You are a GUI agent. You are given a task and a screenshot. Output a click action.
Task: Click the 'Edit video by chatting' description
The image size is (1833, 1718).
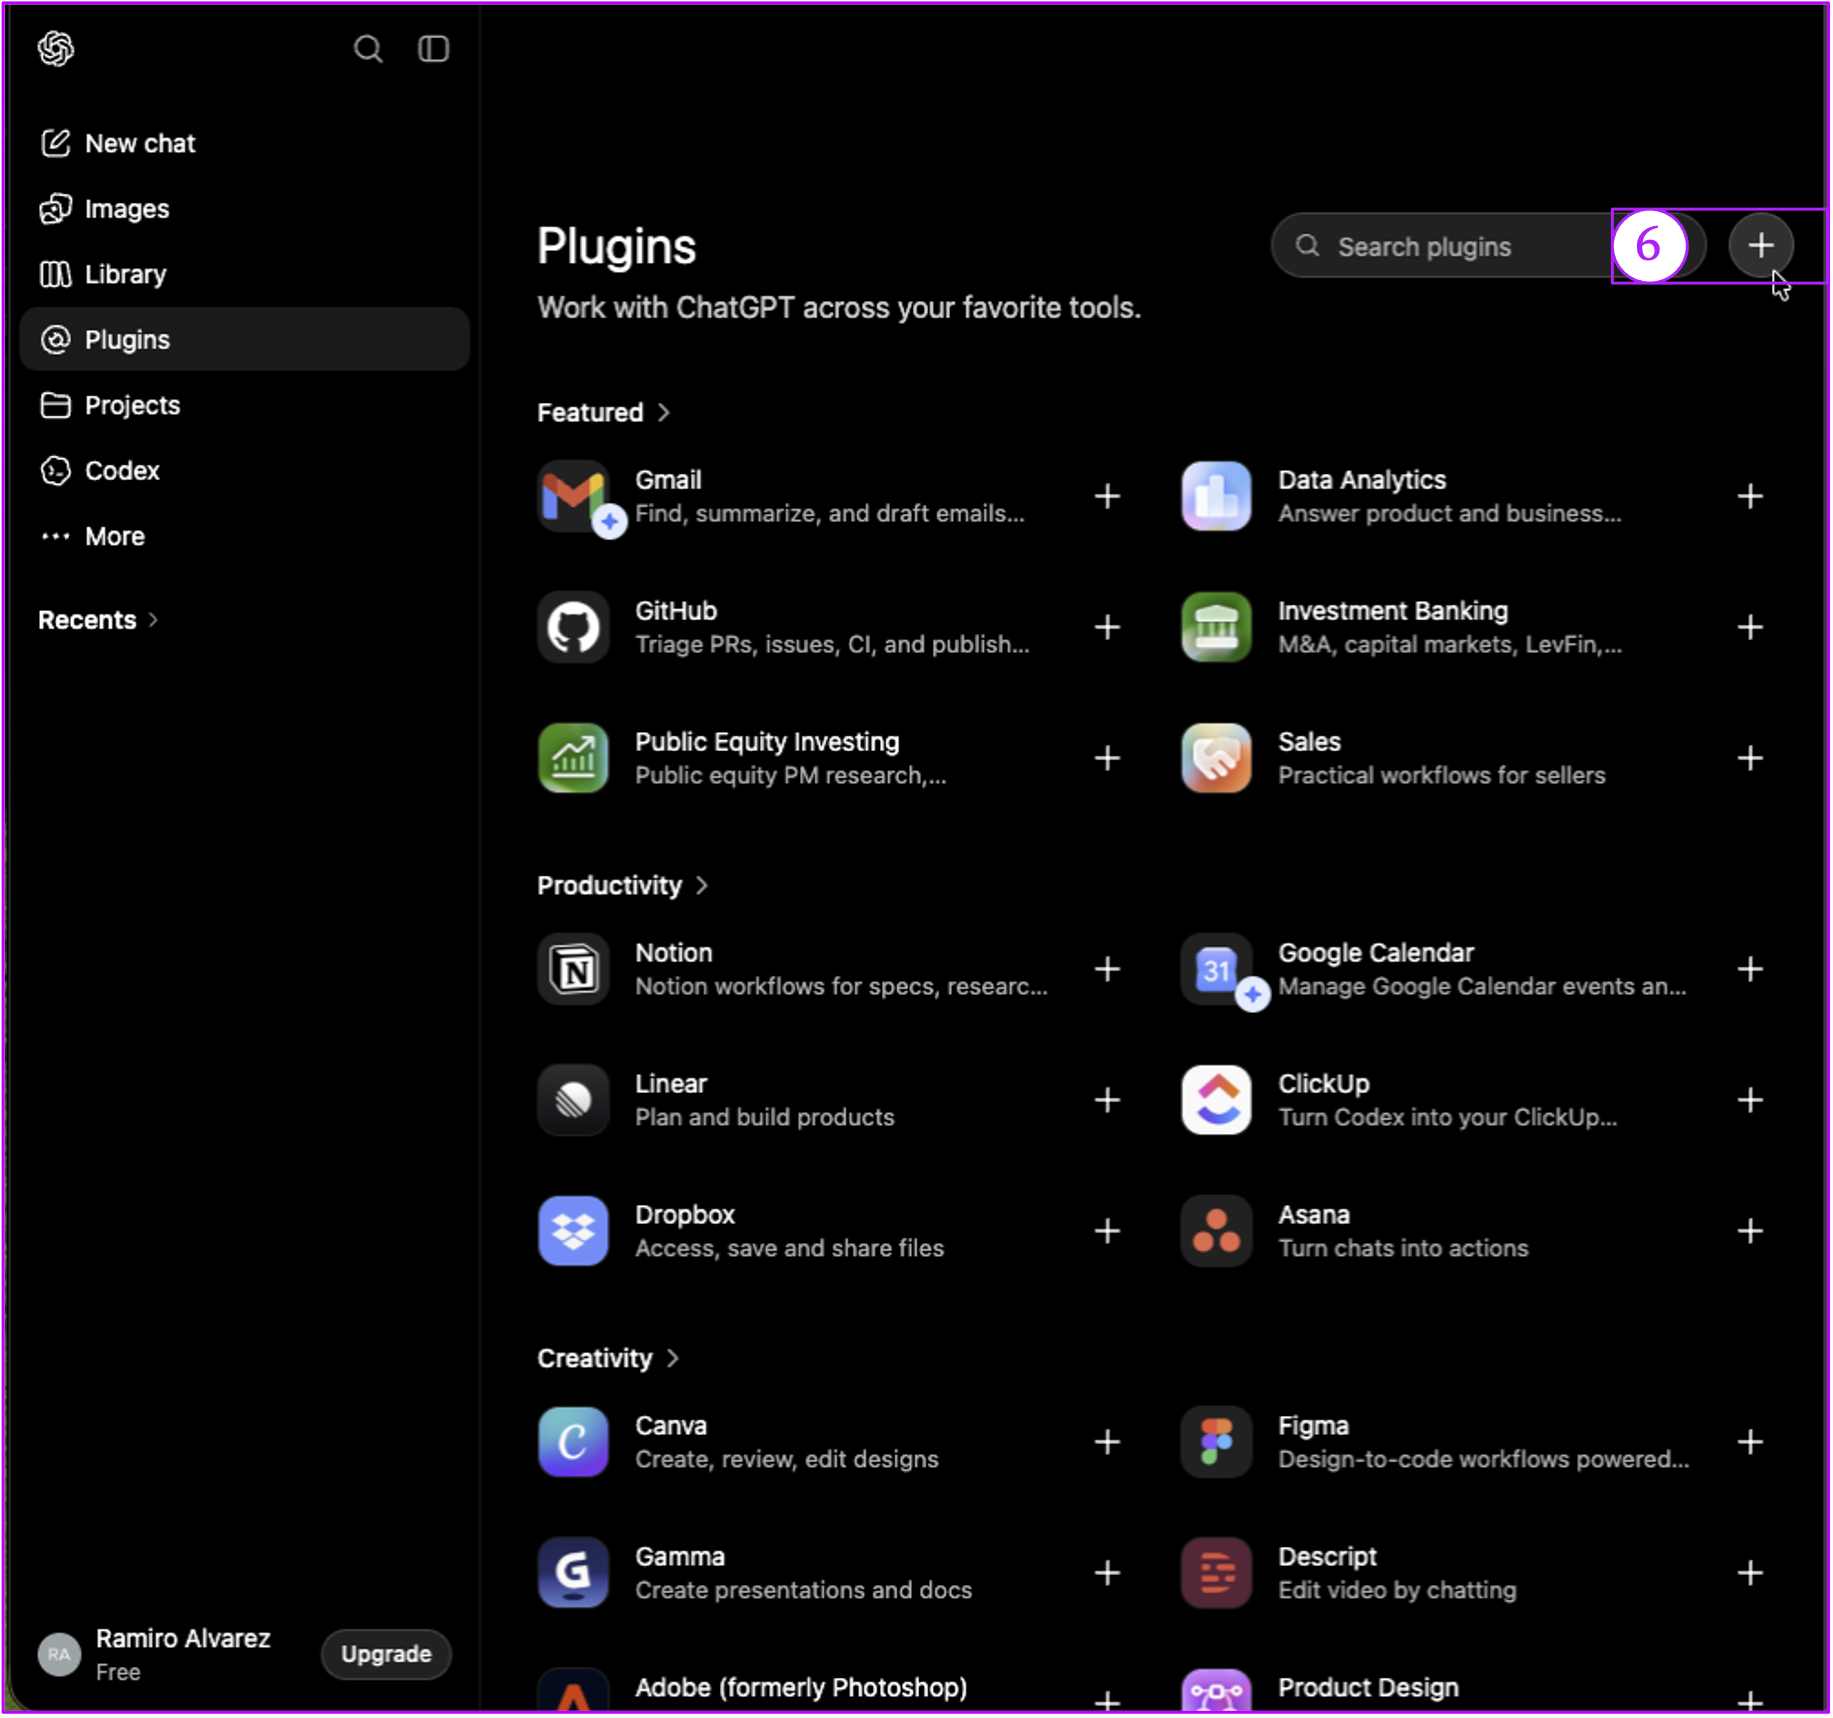click(1397, 1591)
